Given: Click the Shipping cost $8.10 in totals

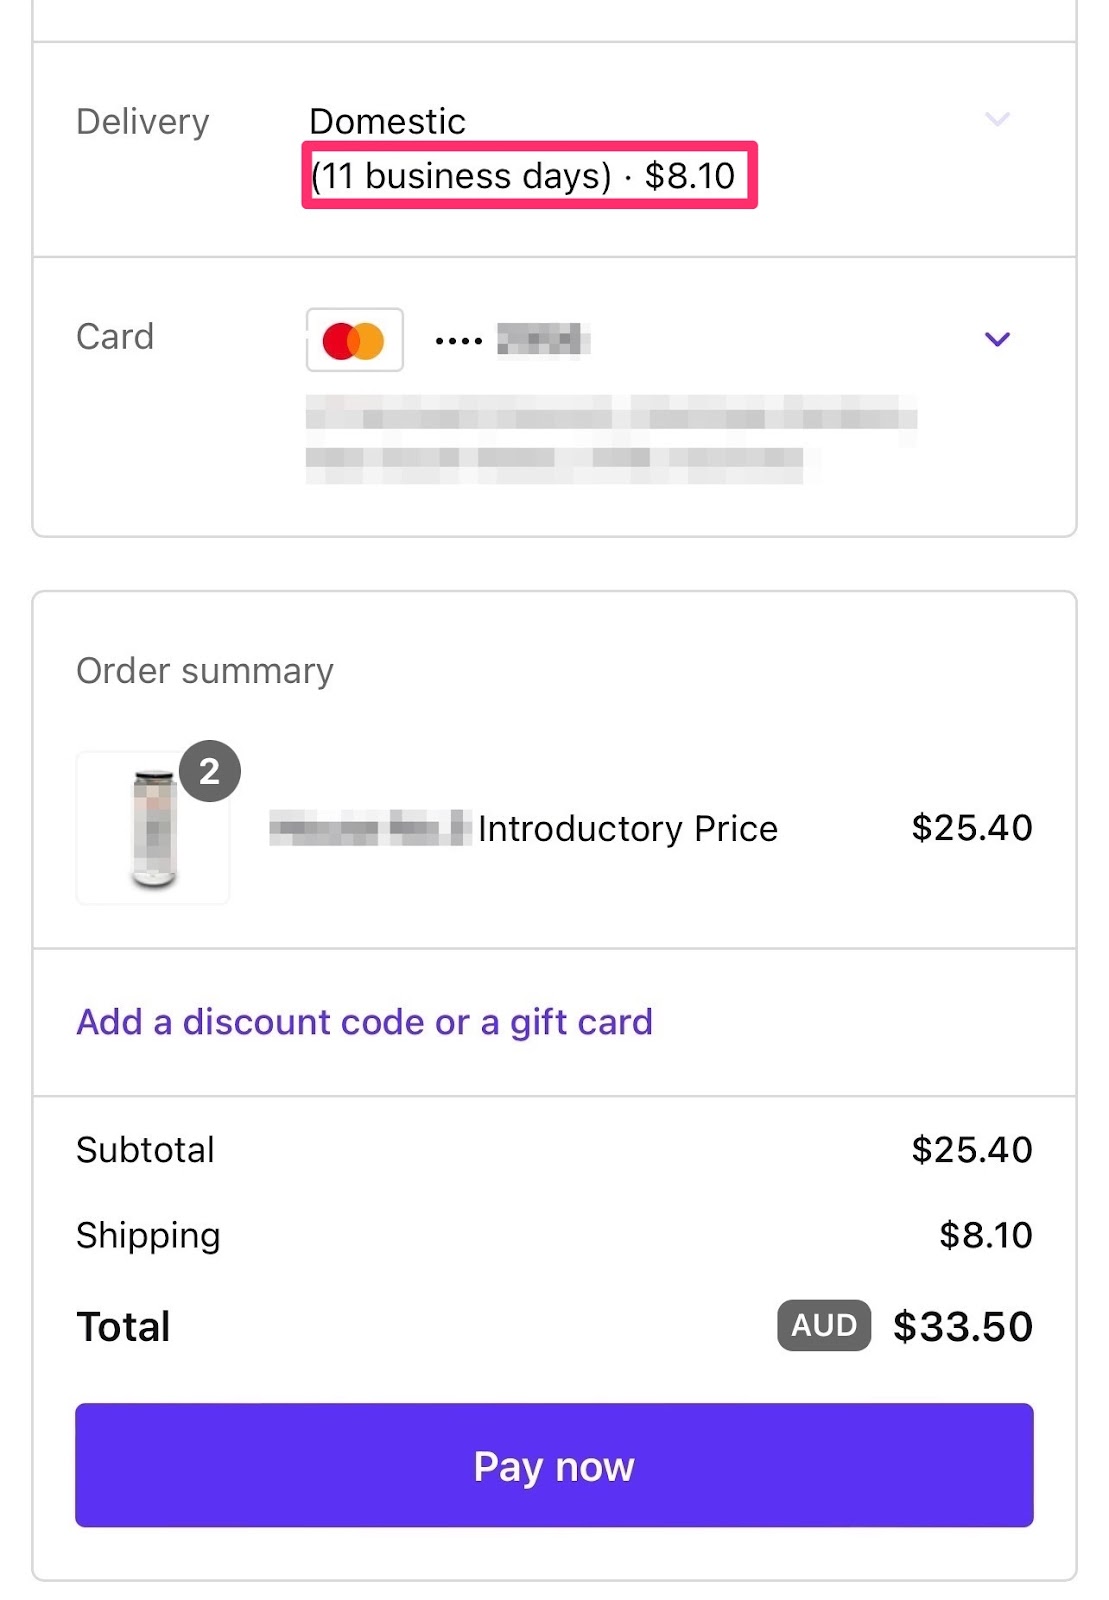Looking at the screenshot, I should [985, 1235].
